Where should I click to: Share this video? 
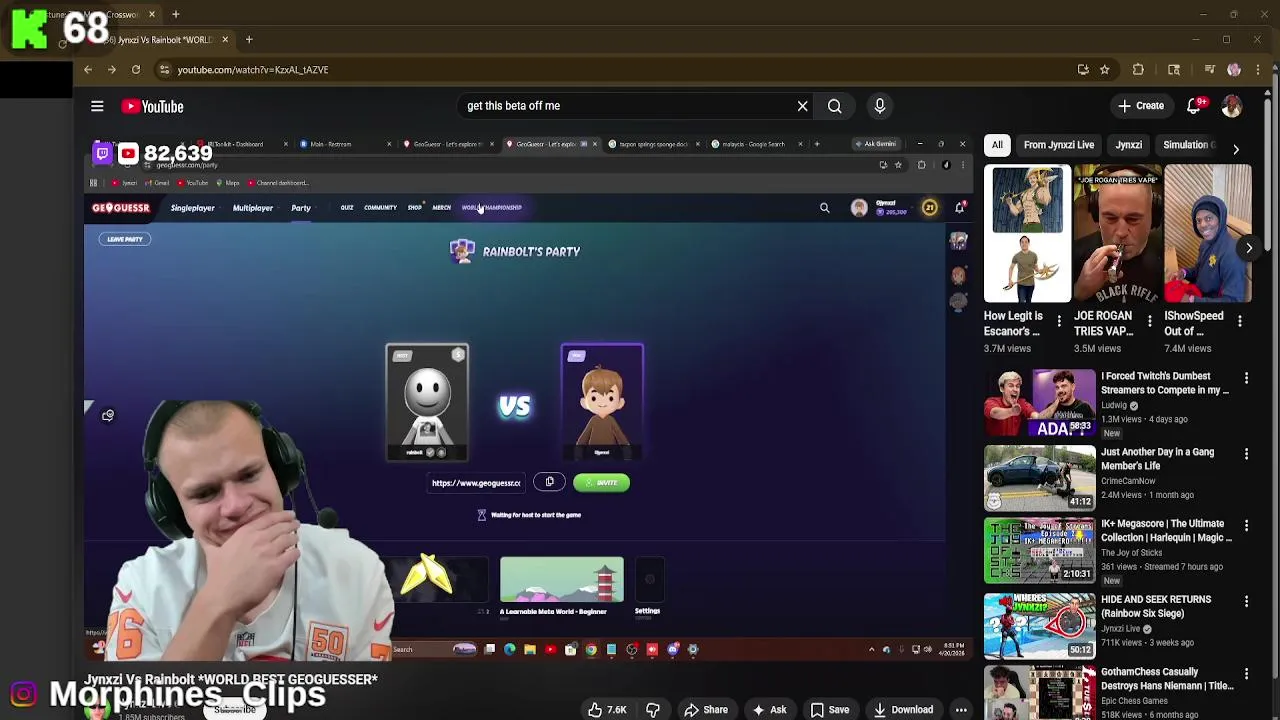[x=705, y=710]
